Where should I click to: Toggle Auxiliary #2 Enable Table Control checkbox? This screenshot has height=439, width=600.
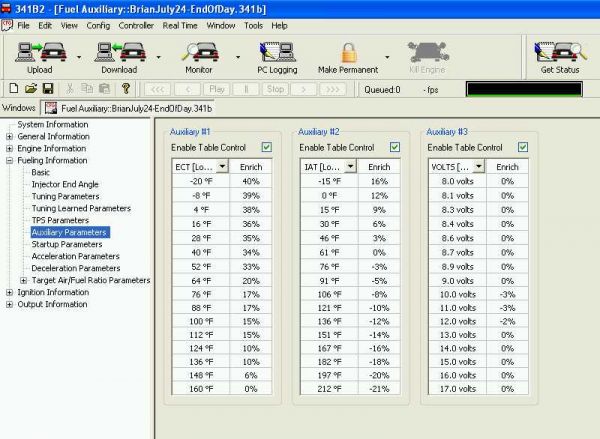point(394,147)
